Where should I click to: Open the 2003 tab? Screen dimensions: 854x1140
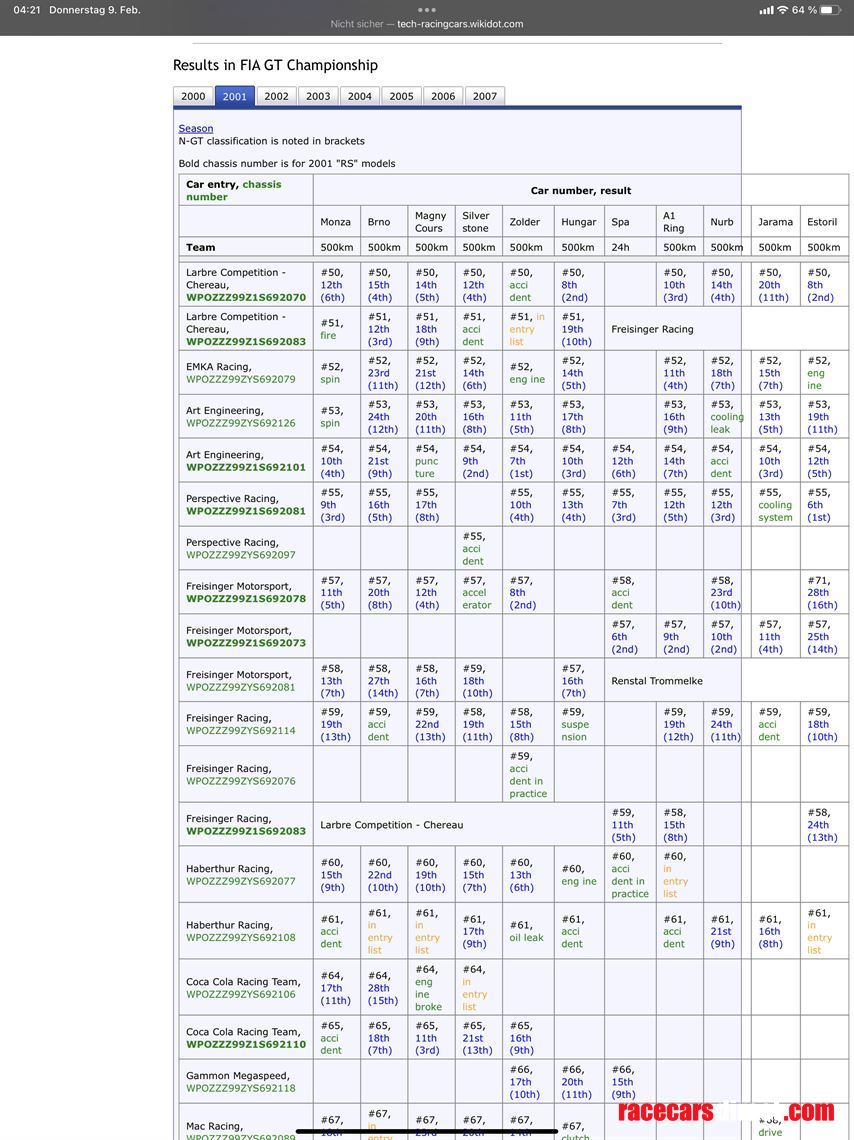[x=318, y=97]
